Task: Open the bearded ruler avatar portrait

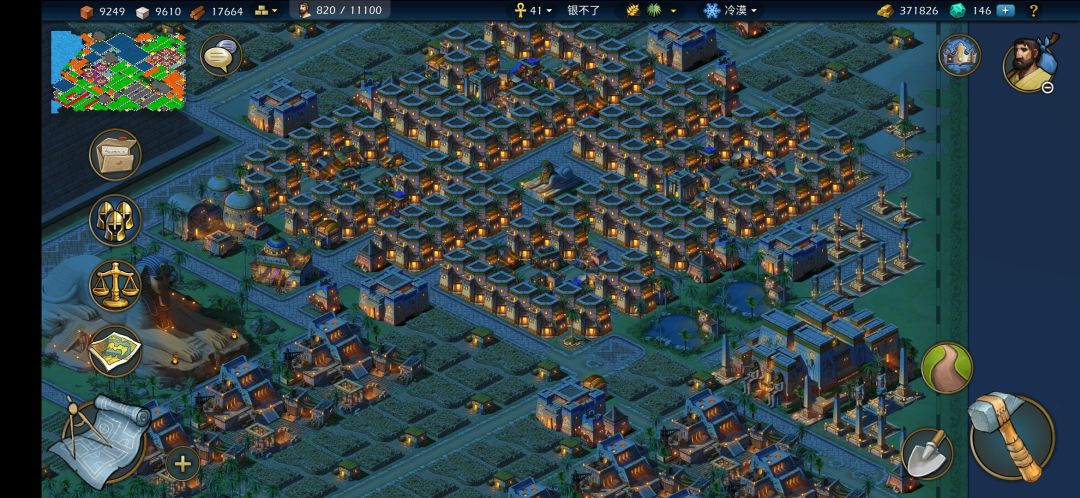Action: point(1030,63)
